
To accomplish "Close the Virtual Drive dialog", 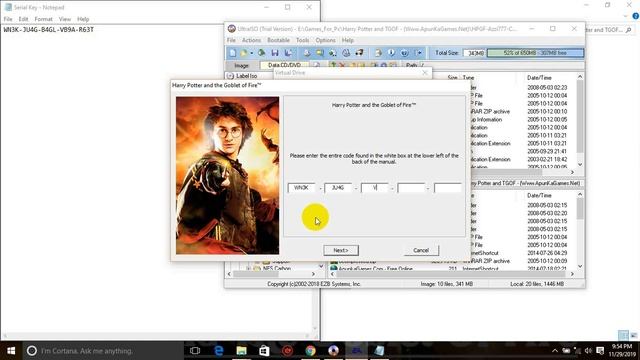I will [425, 73].
